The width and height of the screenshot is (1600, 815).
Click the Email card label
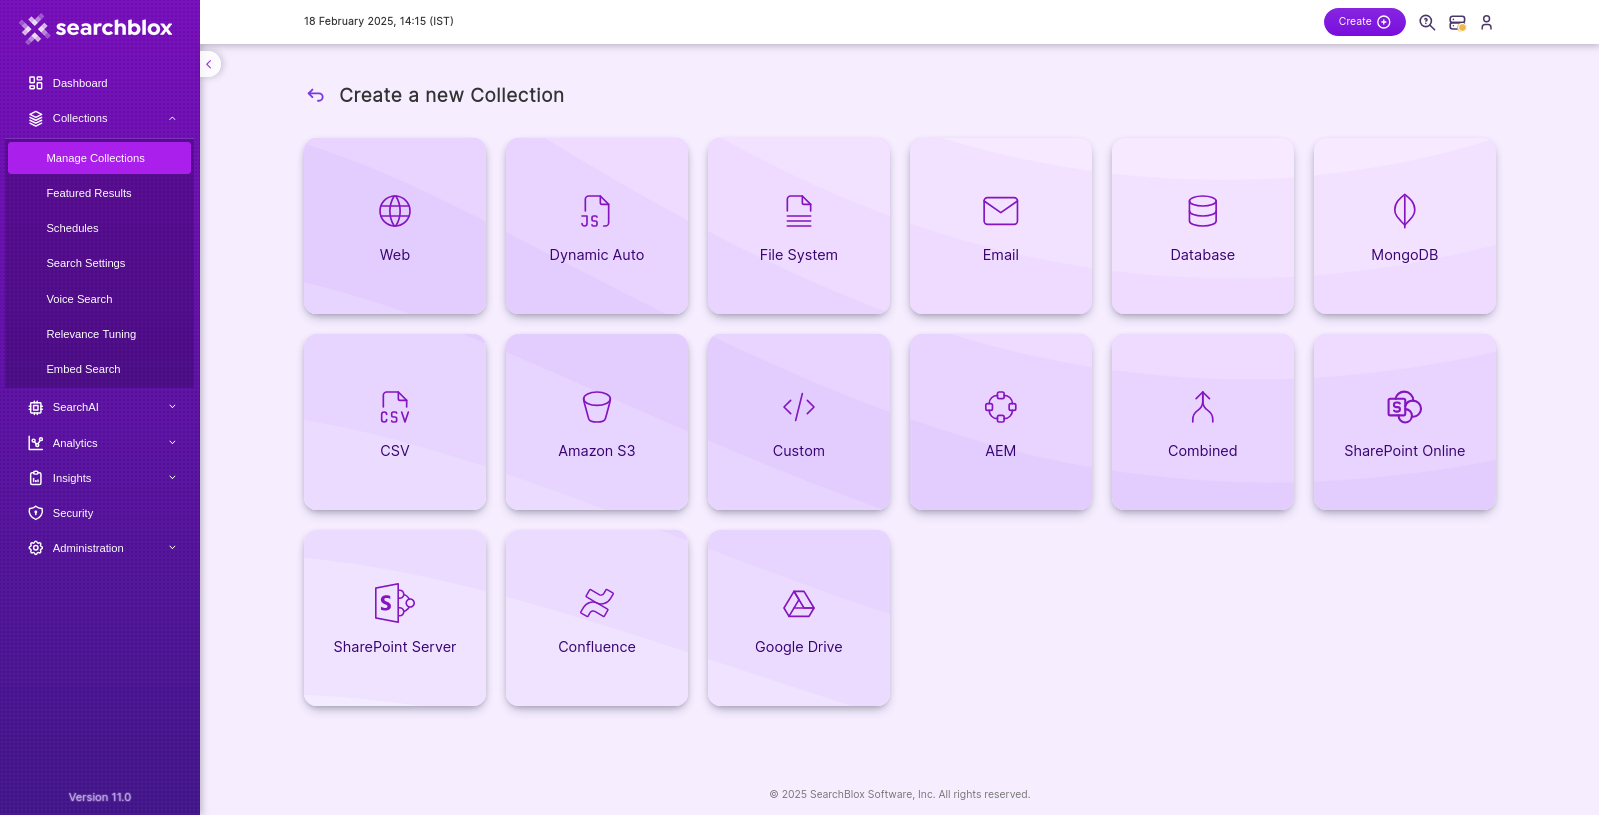pyautogui.click(x=1001, y=255)
